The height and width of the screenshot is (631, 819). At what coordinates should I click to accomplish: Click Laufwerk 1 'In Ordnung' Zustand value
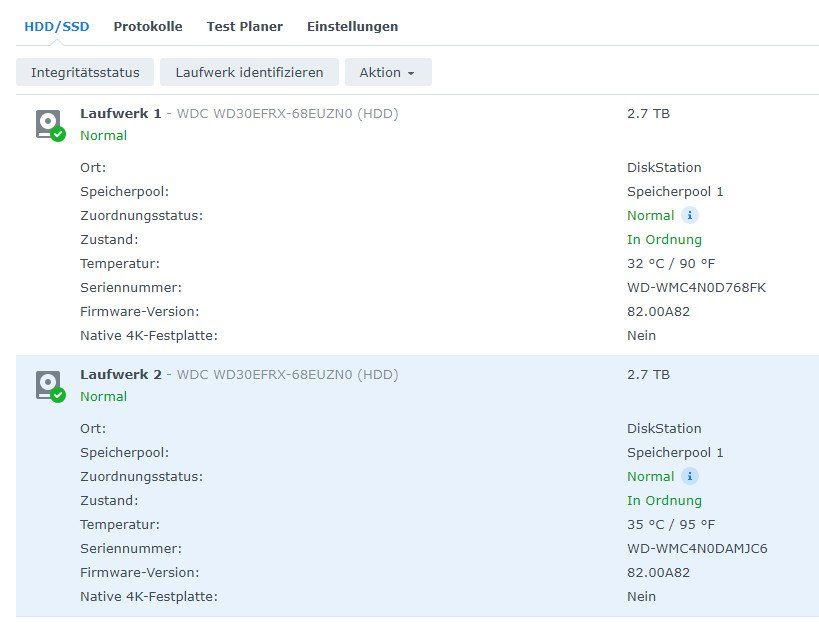664,240
